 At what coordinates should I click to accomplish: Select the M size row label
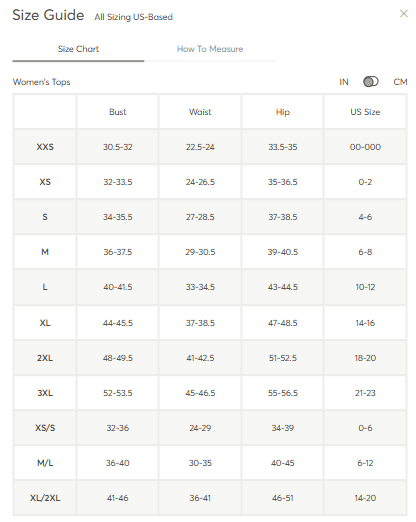tap(45, 252)
